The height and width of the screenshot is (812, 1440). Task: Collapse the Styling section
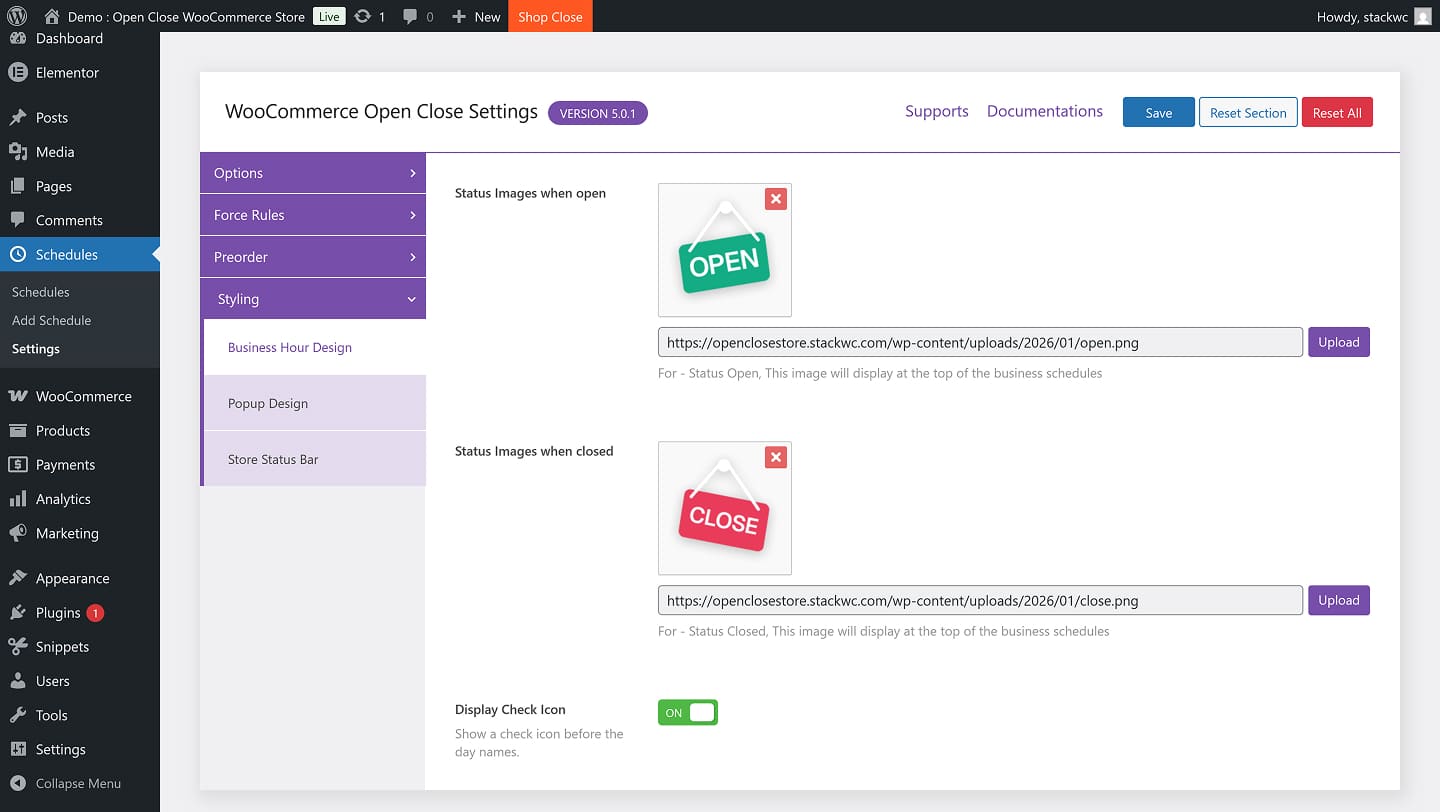(313, 299)
